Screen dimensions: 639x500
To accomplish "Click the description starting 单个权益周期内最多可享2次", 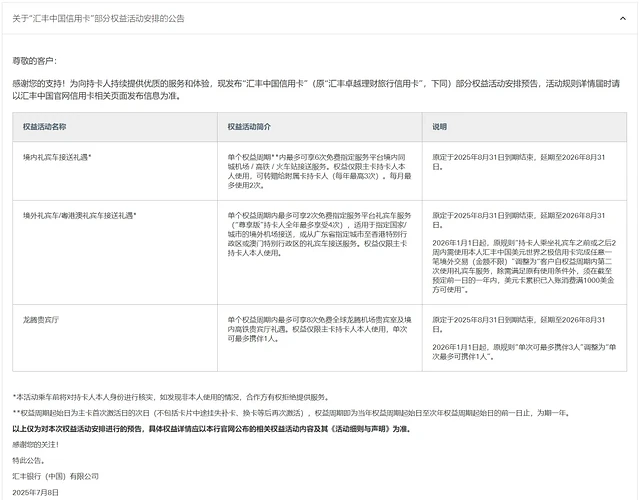I will coord(320,234).
